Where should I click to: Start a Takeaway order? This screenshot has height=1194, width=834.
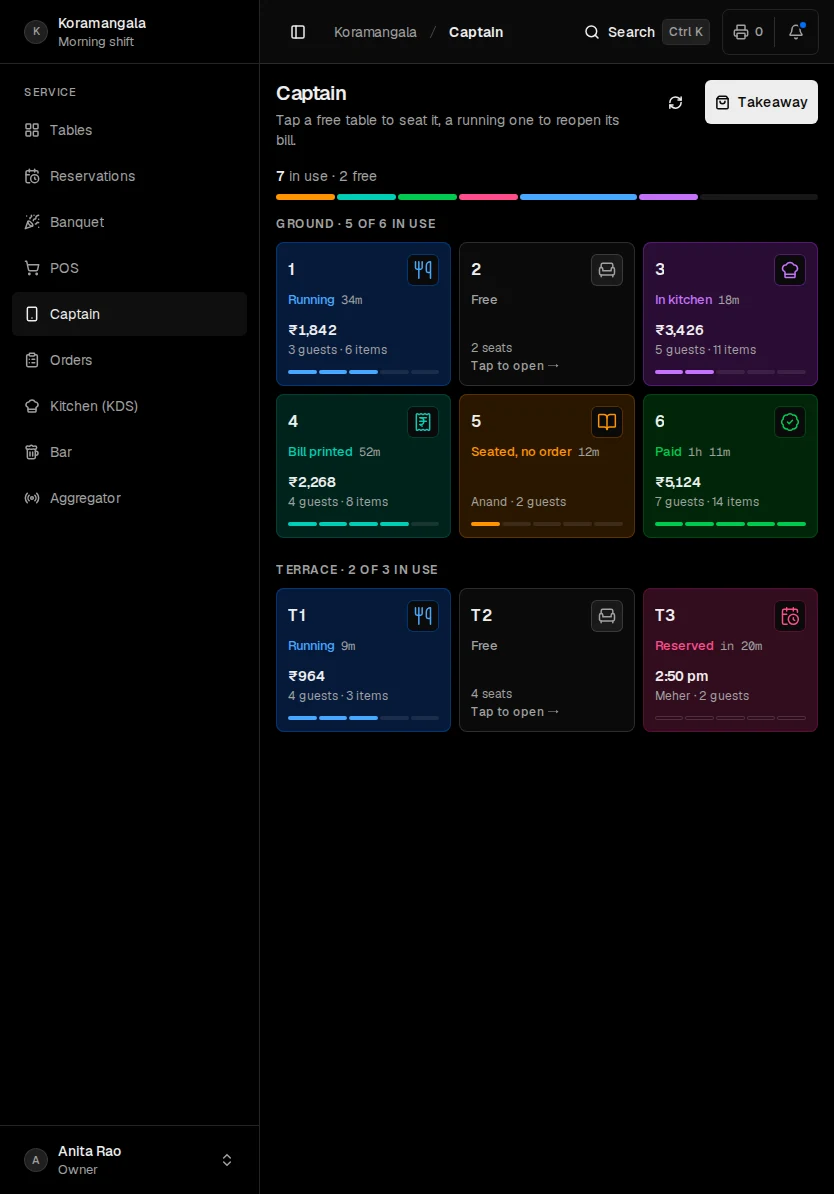[x=761, y=102]
